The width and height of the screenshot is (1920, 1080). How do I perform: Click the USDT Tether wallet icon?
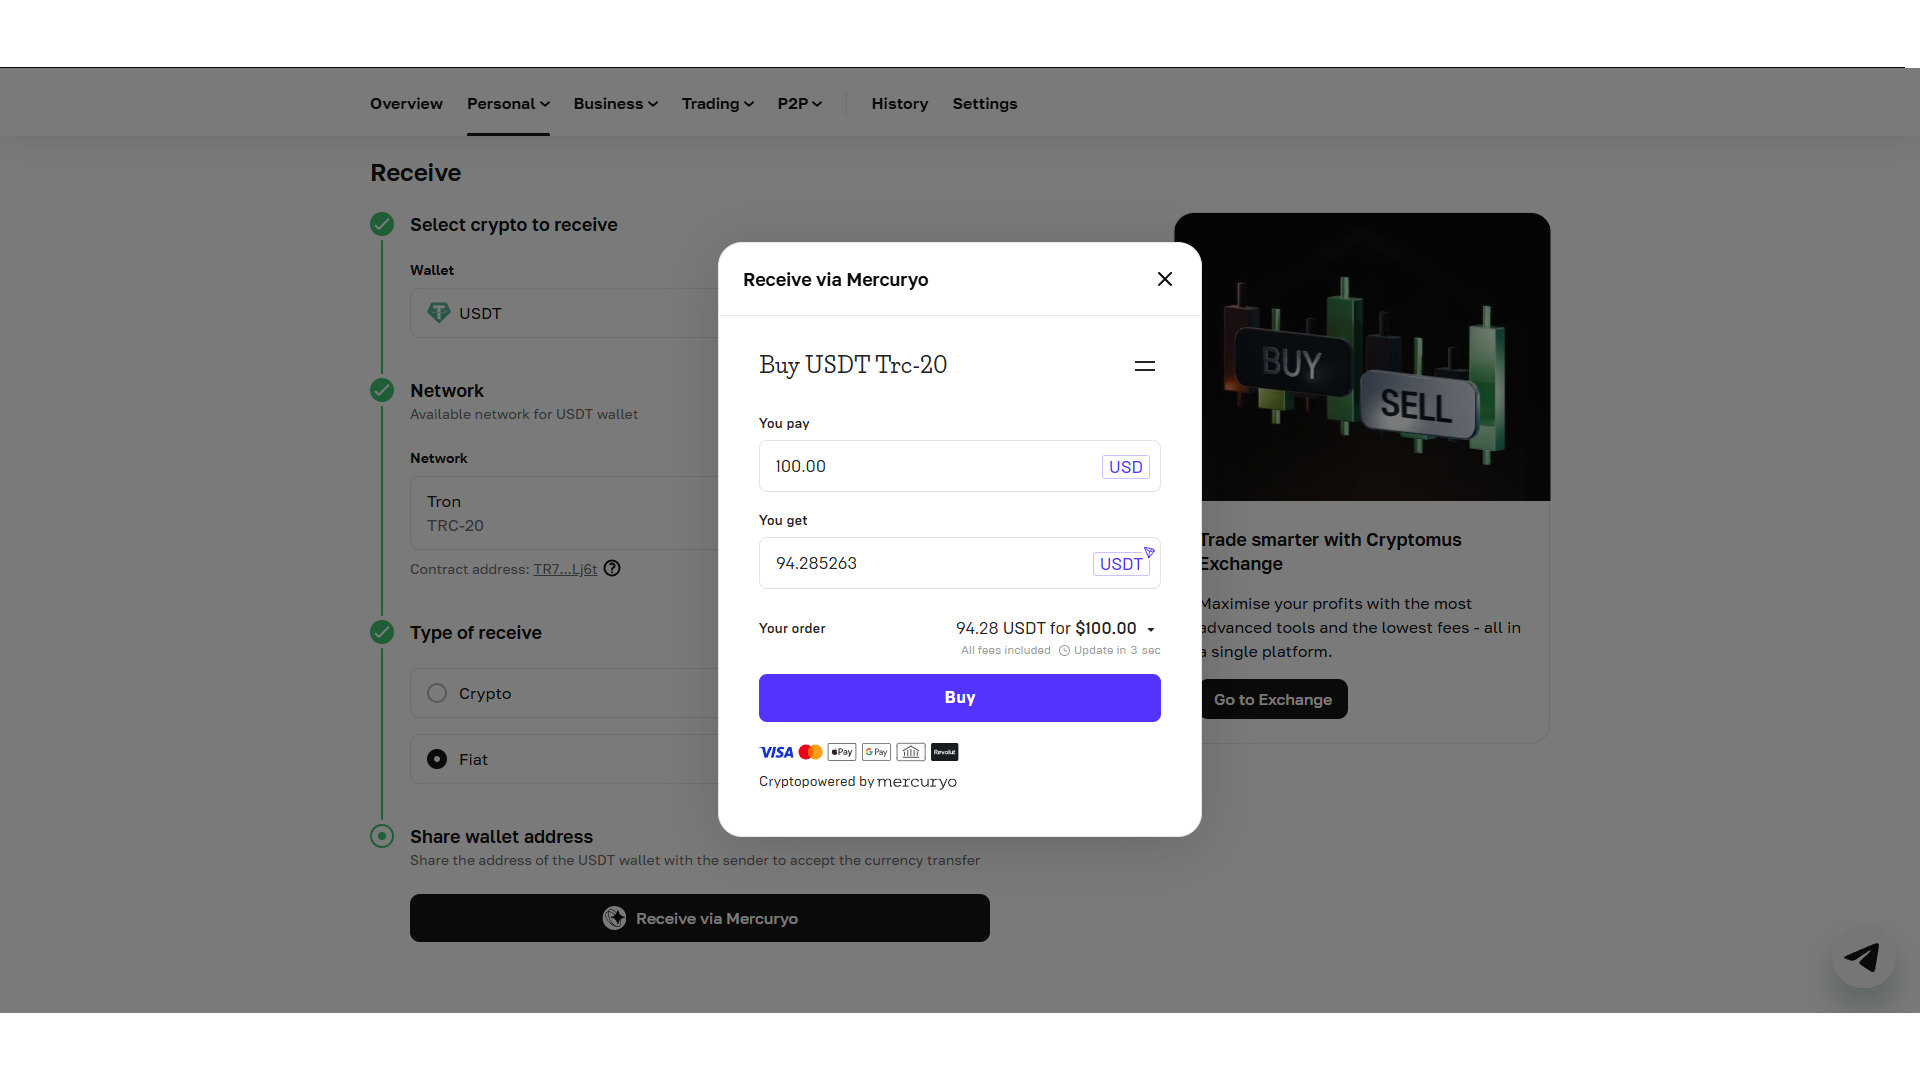(x=438, y=313)
